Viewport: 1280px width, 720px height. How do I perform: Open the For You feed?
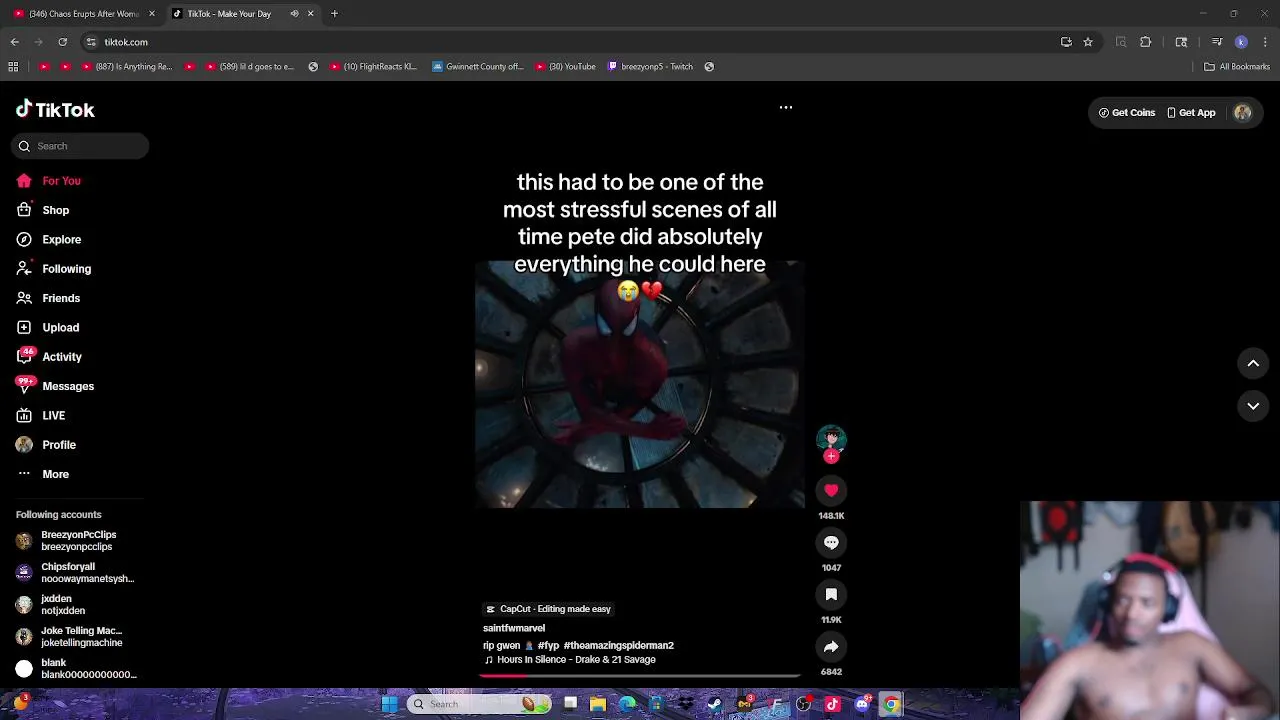pyautogui.click(x=48, y=181)
